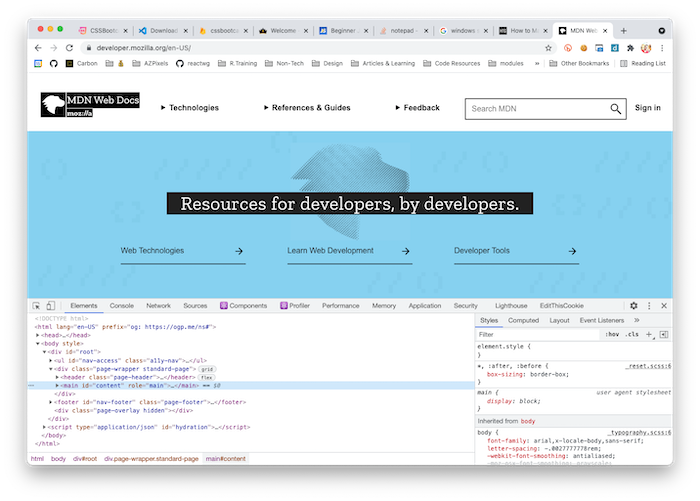Open the GitHub bookmark icon

pos(54,63)
